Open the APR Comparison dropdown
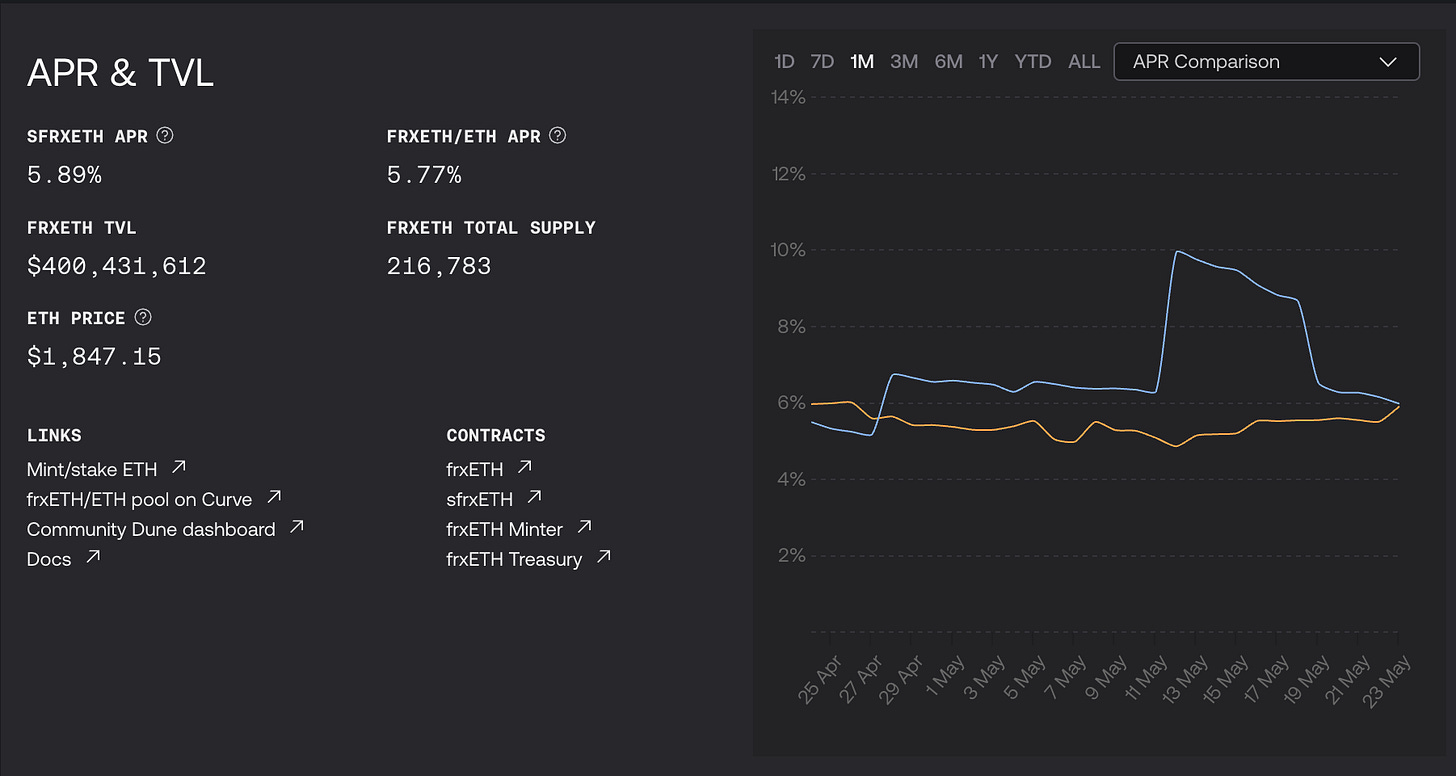Image resolution: width=1456 pixels, height=776 pixels. [1266, 62]
